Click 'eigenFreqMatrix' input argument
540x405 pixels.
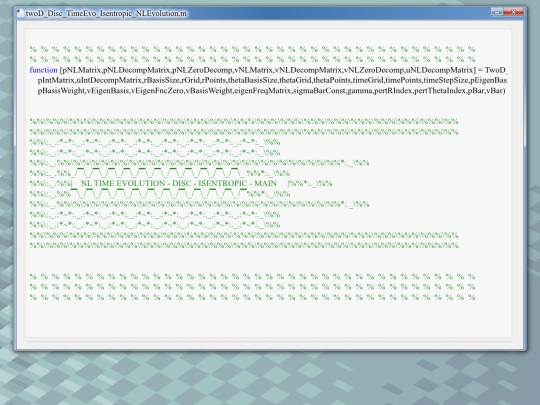263,91
